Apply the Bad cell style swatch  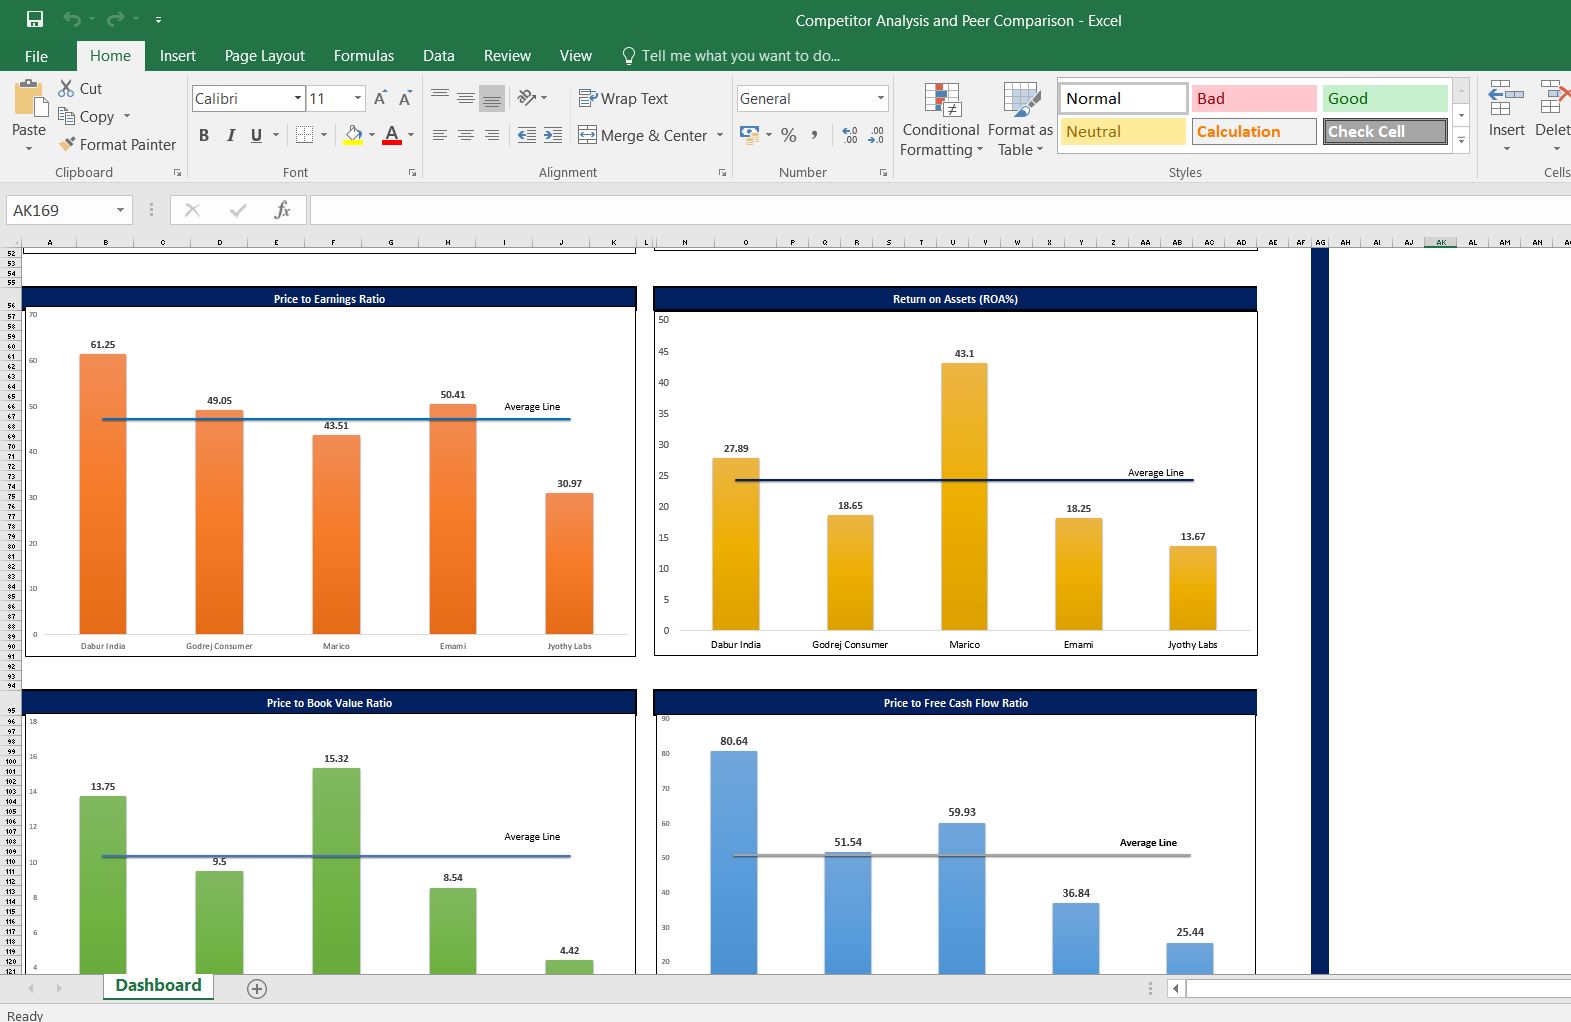tap(1254, 98)
